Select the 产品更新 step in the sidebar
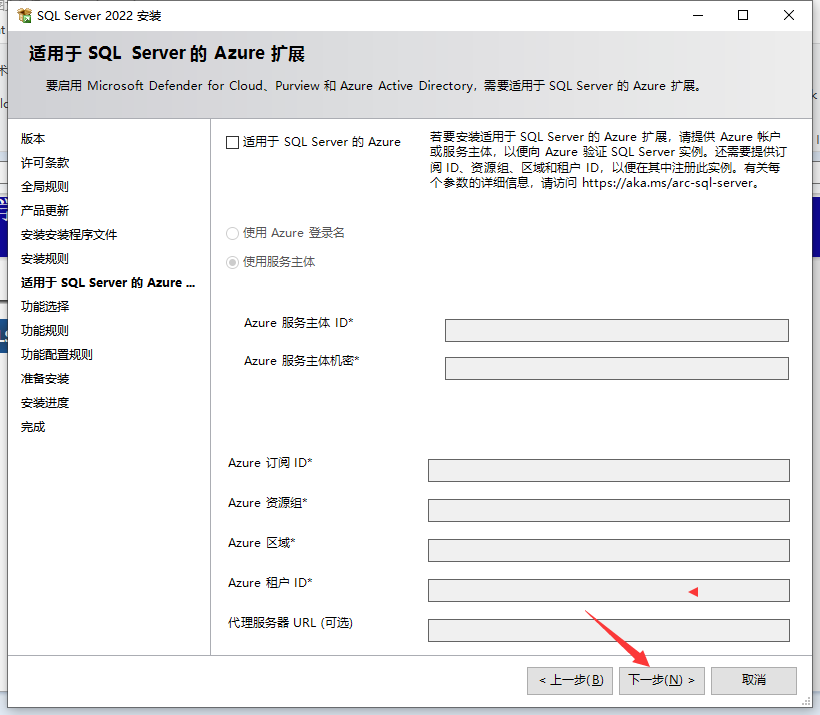 point(45,211)
